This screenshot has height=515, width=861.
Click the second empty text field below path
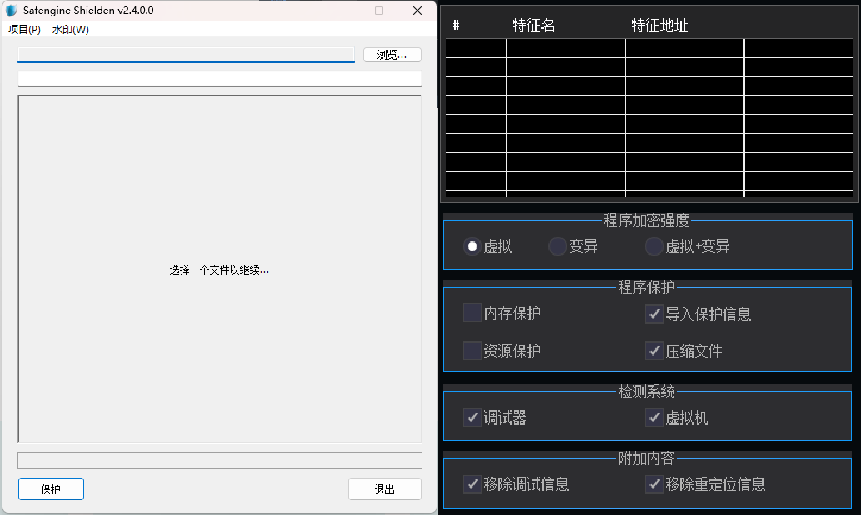click(x=220, y=79)
